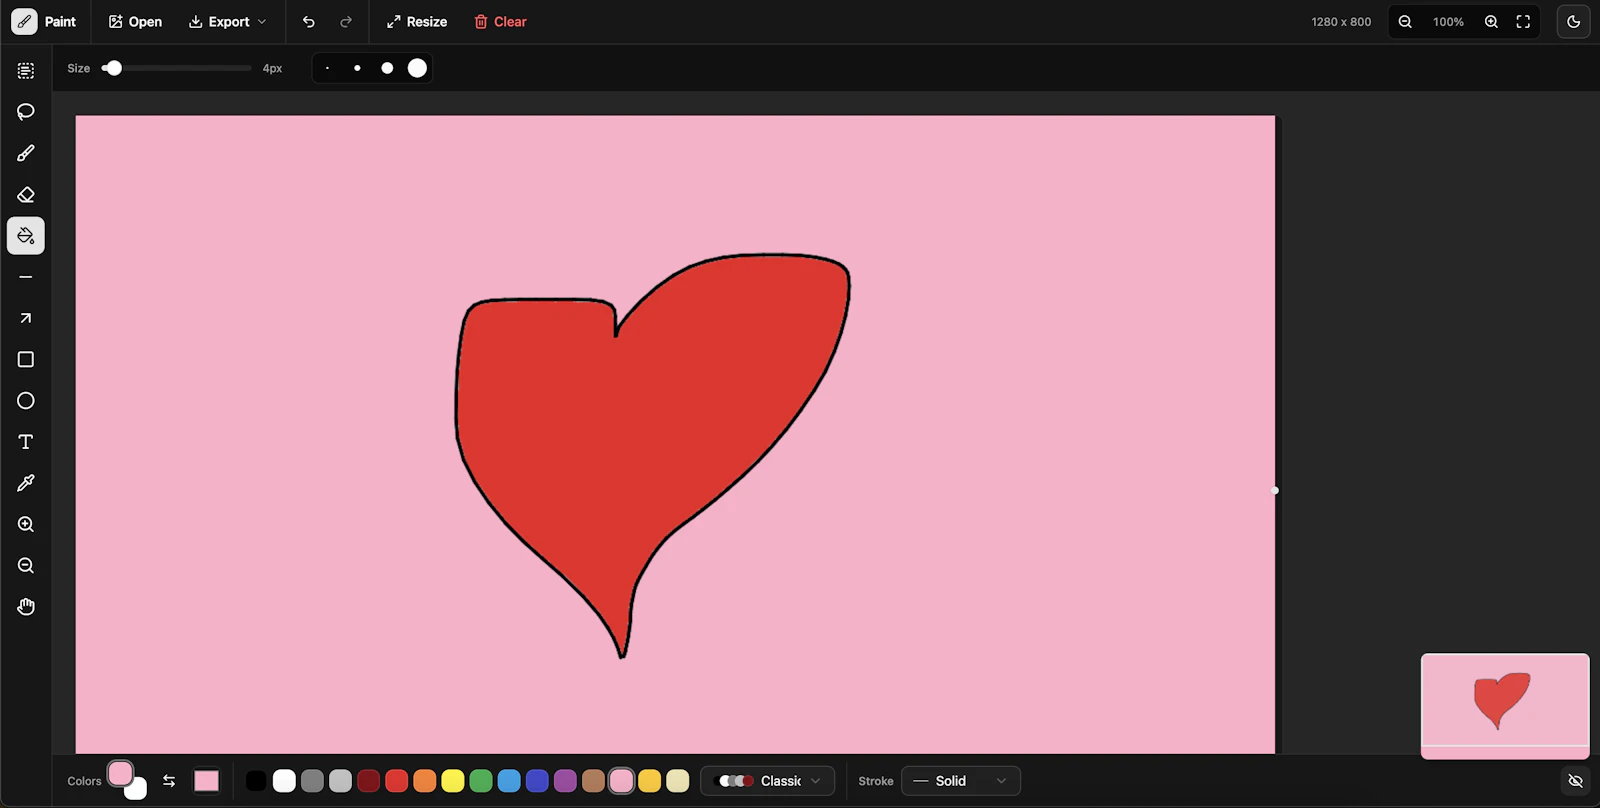Pick the orange color swatch

[x=425, y=781]
